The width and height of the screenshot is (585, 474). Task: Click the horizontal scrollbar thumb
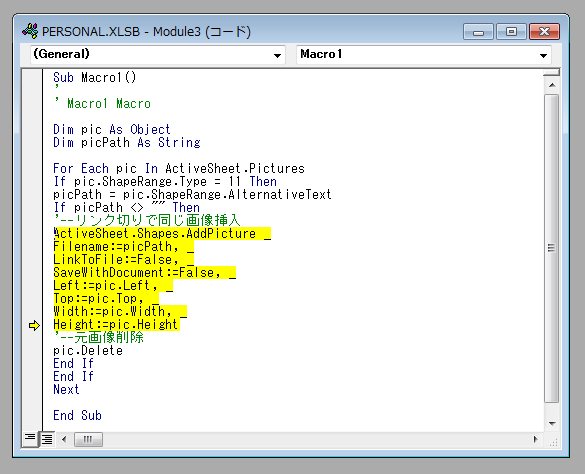(x=88, y=439)
